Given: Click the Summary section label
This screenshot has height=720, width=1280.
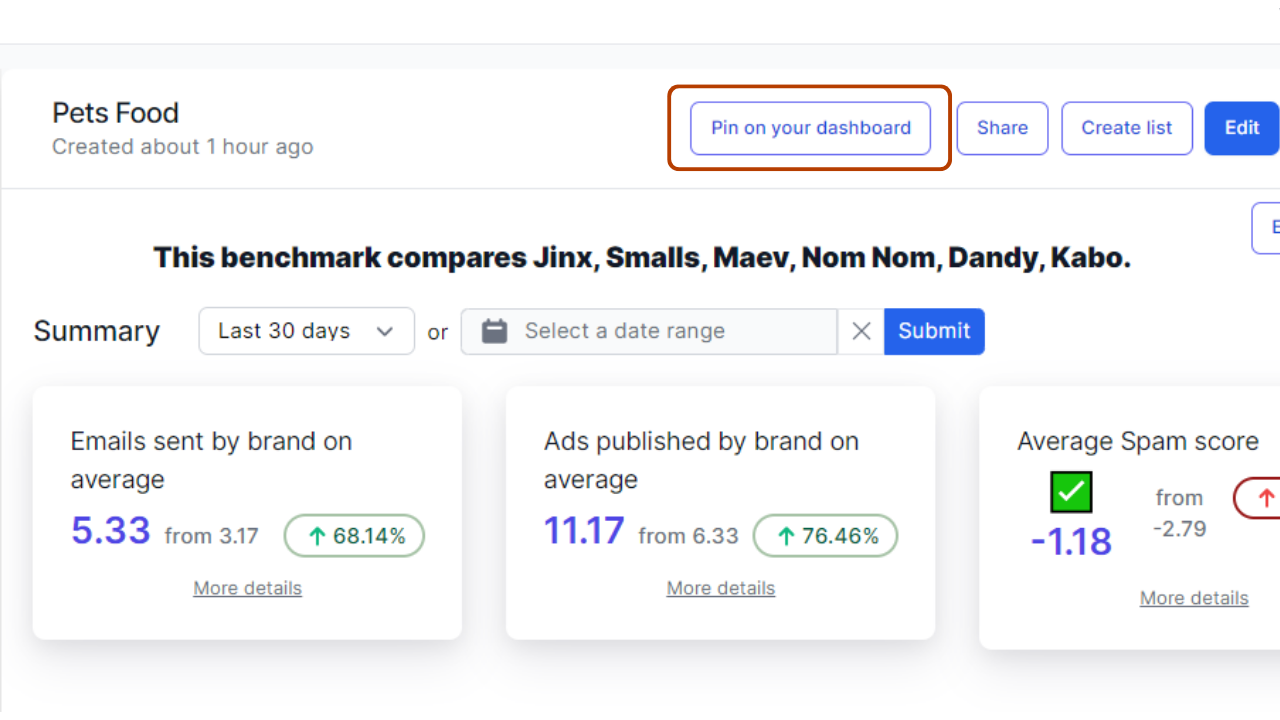Looking at the screenshot, I should [97, 331].
